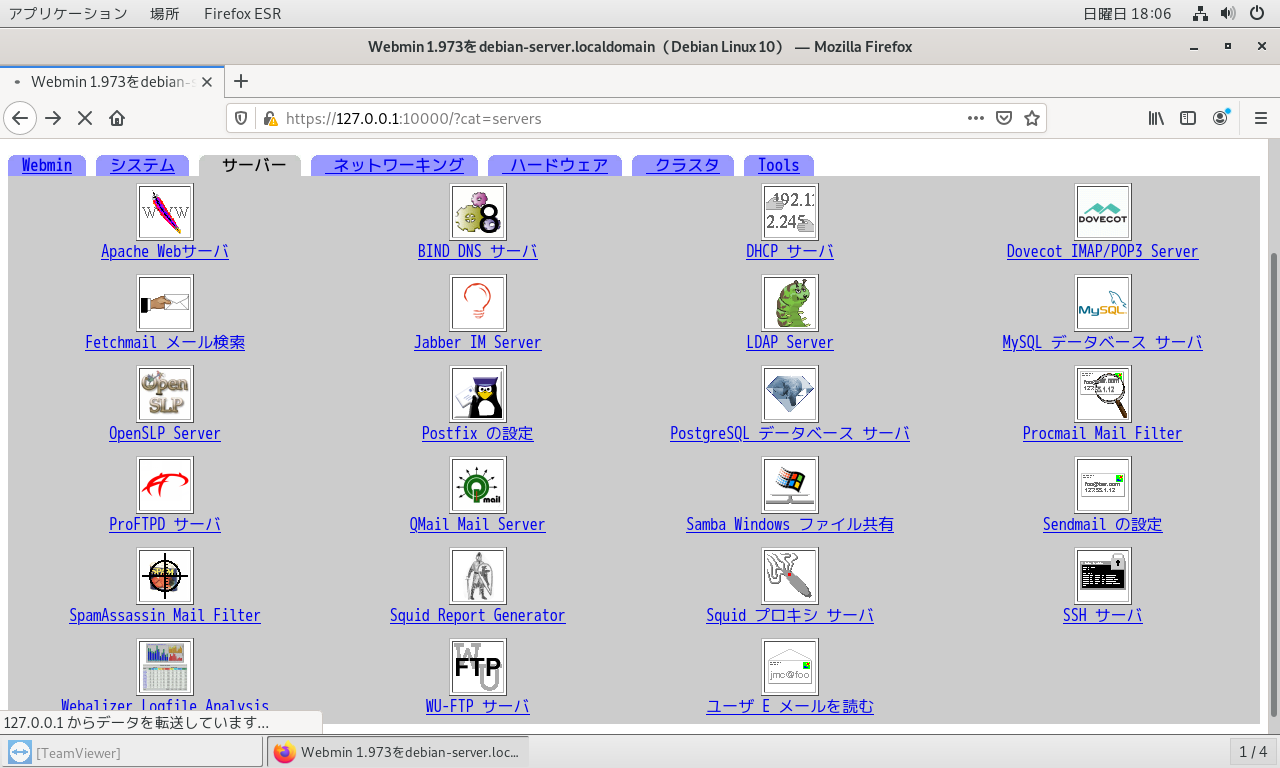Click the Squid Report Generator link

[477, 616]
